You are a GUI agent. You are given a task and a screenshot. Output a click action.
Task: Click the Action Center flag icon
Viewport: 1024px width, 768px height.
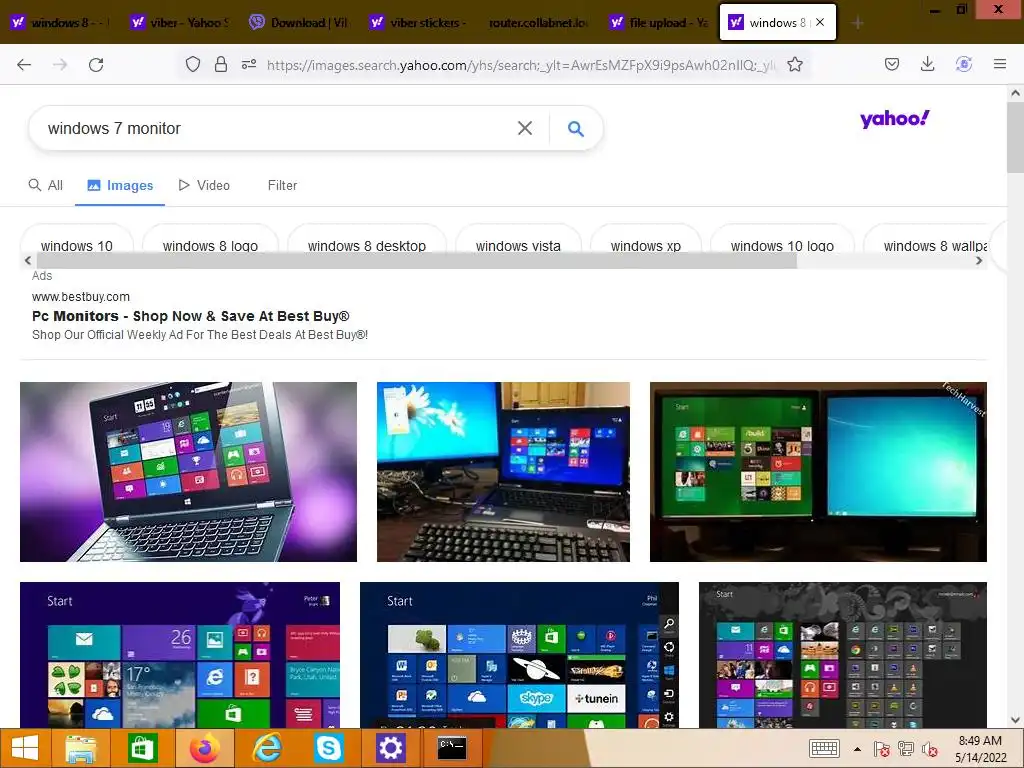881,749
